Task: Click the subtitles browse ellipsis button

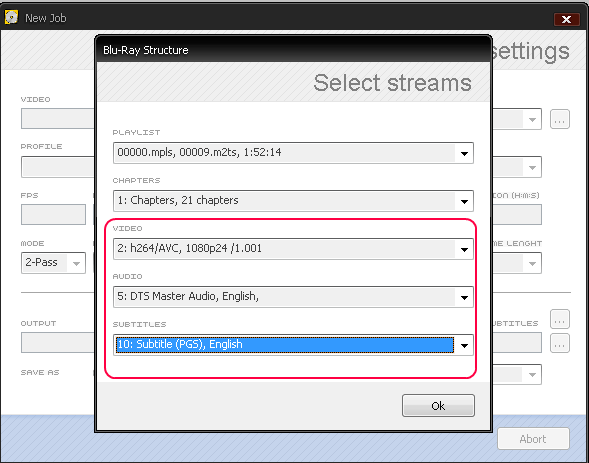Action: (560, 319)
